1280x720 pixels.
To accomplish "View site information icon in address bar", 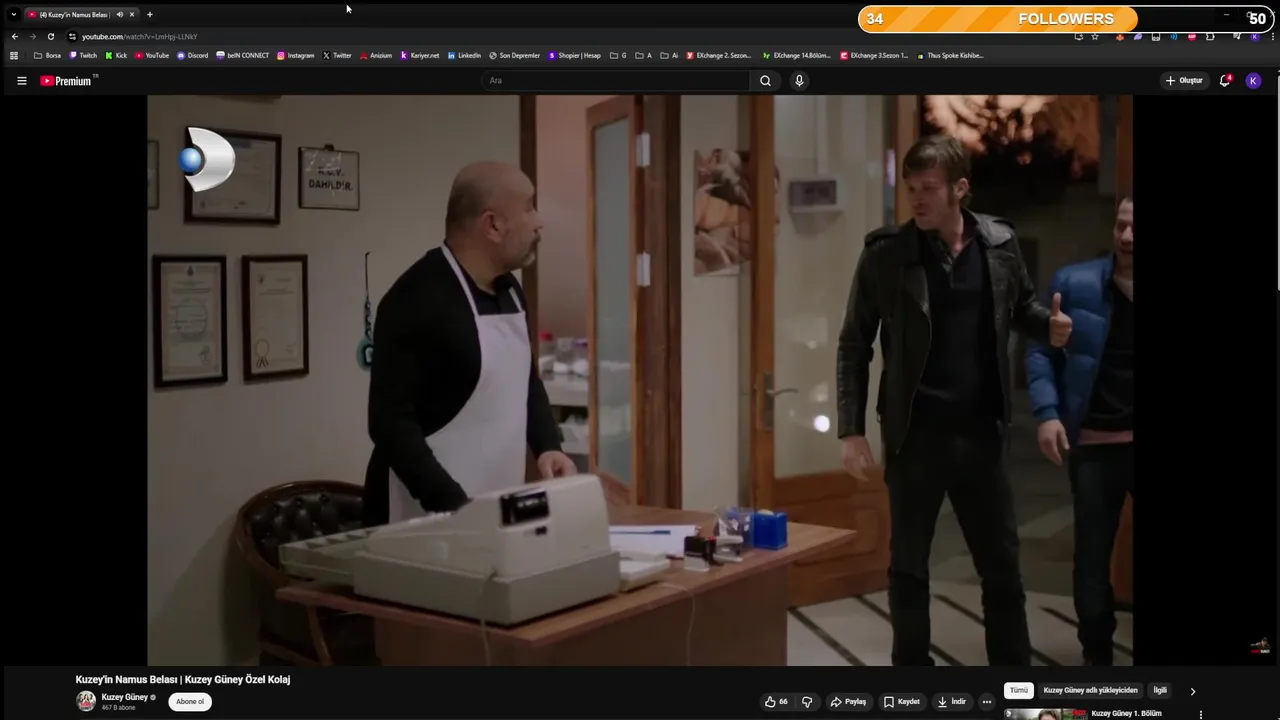I will pyautogui.click(x=72, y=36).
